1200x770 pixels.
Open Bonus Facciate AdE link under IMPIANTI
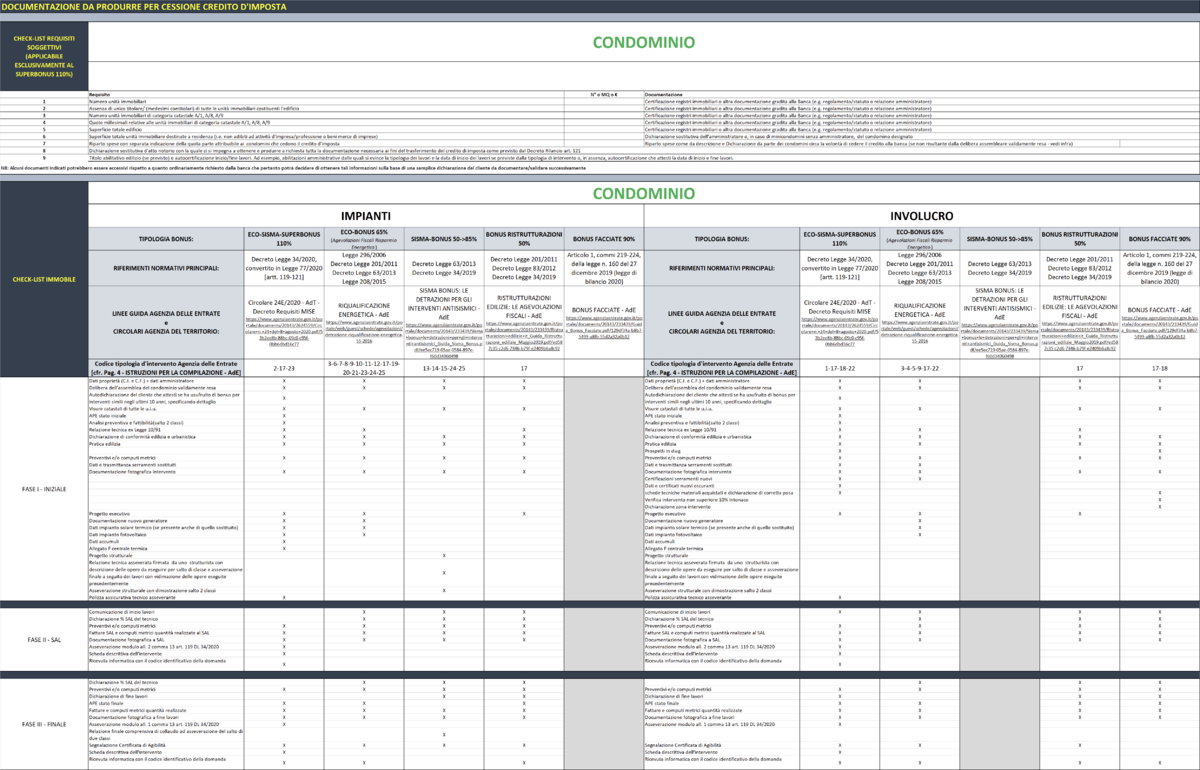603,329
